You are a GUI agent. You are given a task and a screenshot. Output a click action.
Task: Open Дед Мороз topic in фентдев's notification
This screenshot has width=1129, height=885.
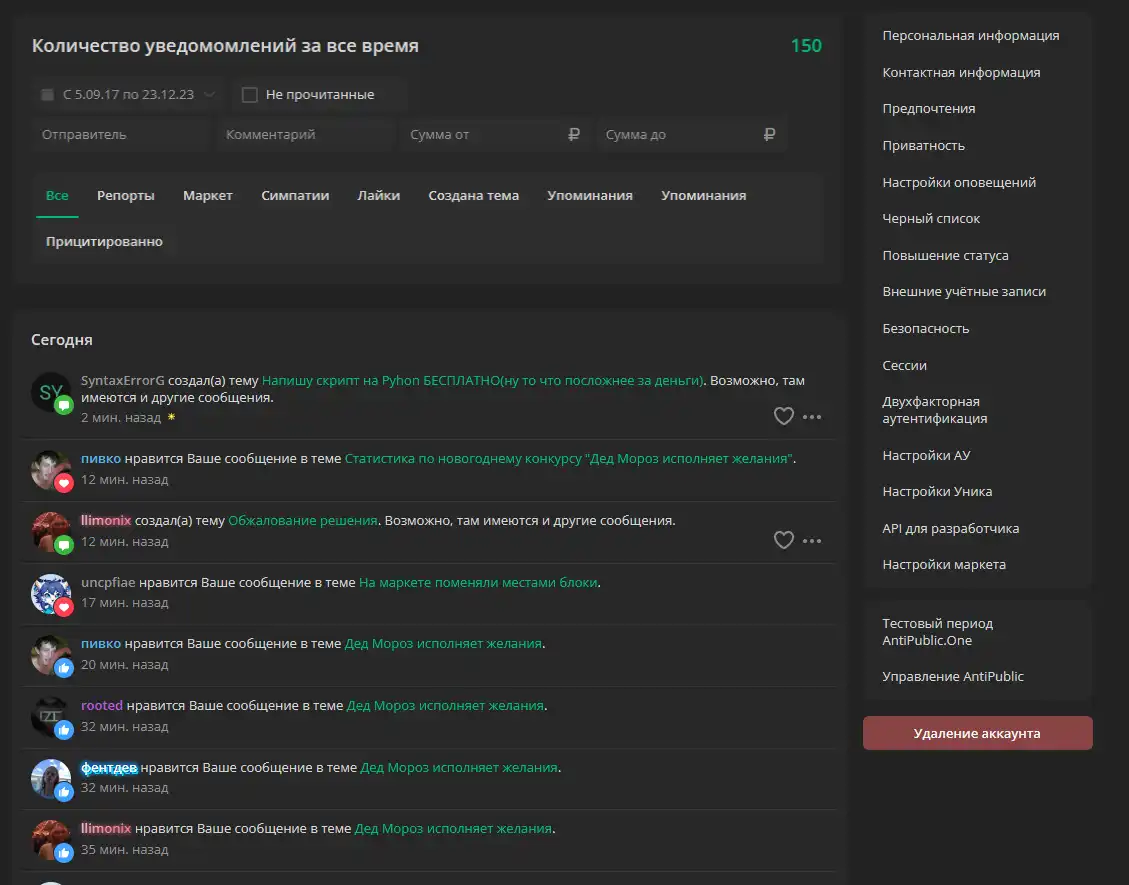(x=459, y=767)
